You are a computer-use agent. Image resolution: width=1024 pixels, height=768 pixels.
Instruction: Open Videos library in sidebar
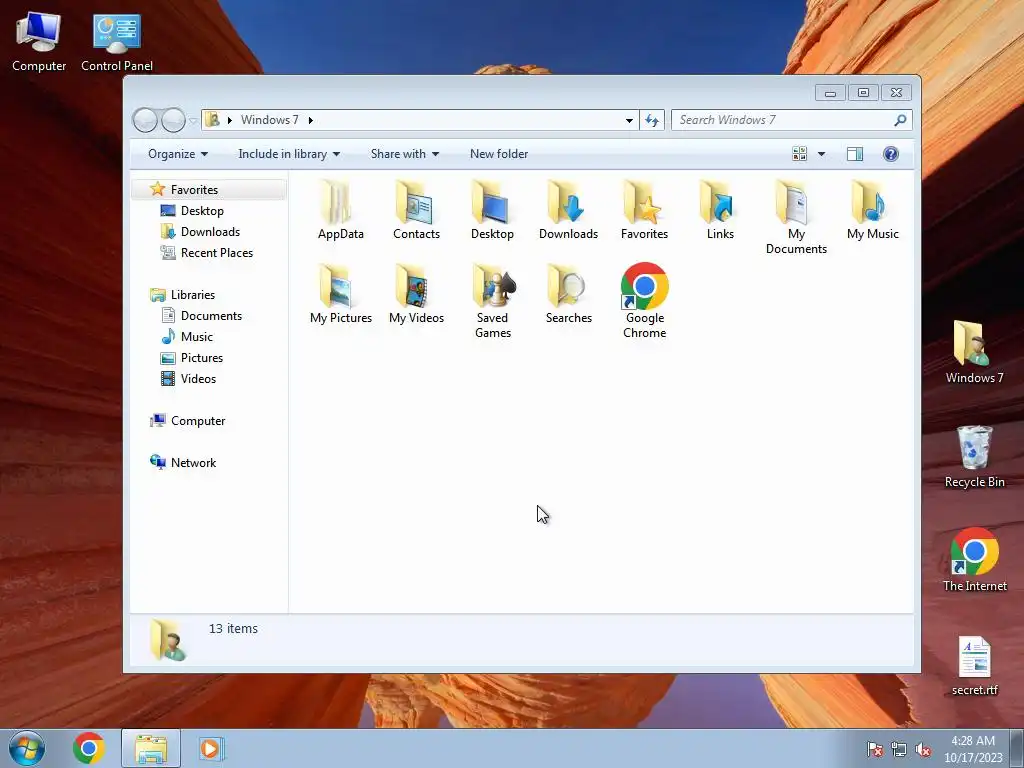(198, 379)
